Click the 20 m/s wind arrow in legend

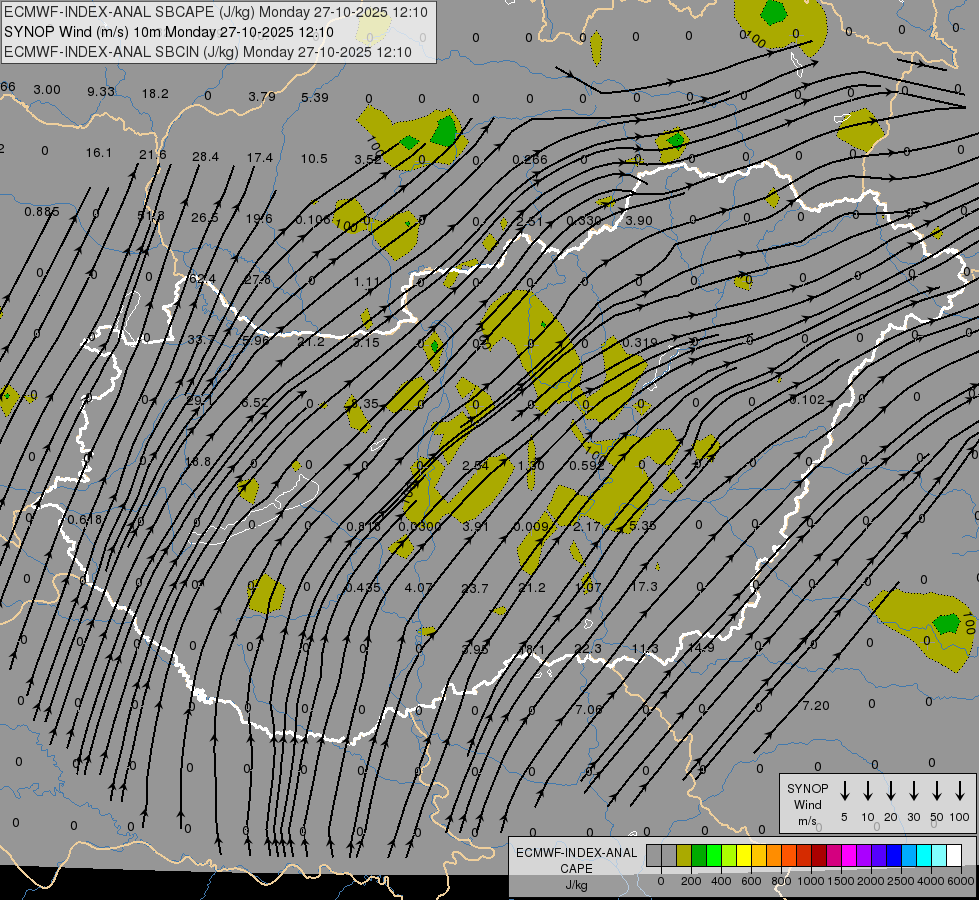coord(891,791)
